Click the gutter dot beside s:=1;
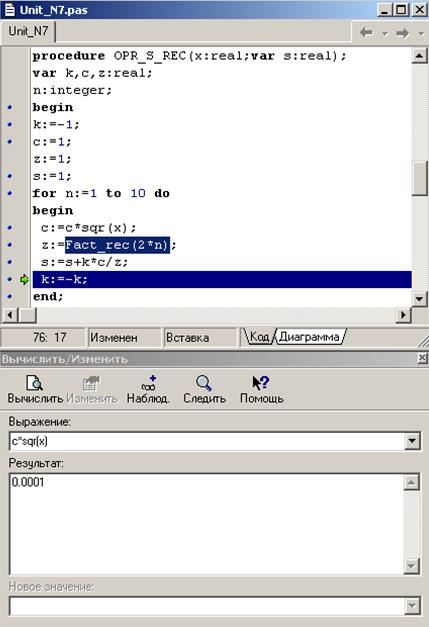 tap(10, 176)
